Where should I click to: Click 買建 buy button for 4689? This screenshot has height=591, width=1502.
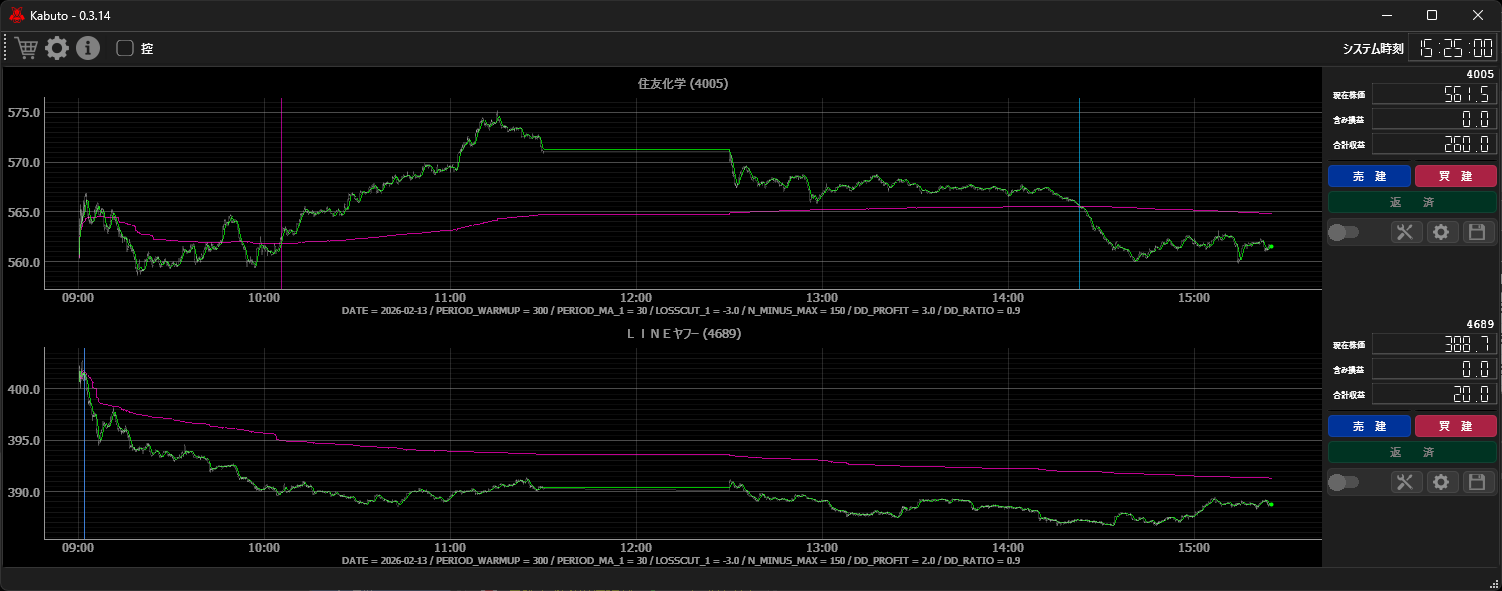click(x=1455, y=426)
